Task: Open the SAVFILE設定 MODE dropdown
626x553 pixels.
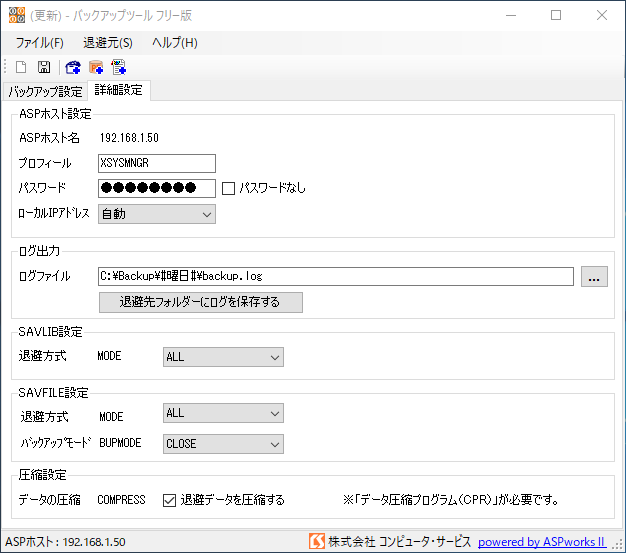Action: (x=223, y=413)
